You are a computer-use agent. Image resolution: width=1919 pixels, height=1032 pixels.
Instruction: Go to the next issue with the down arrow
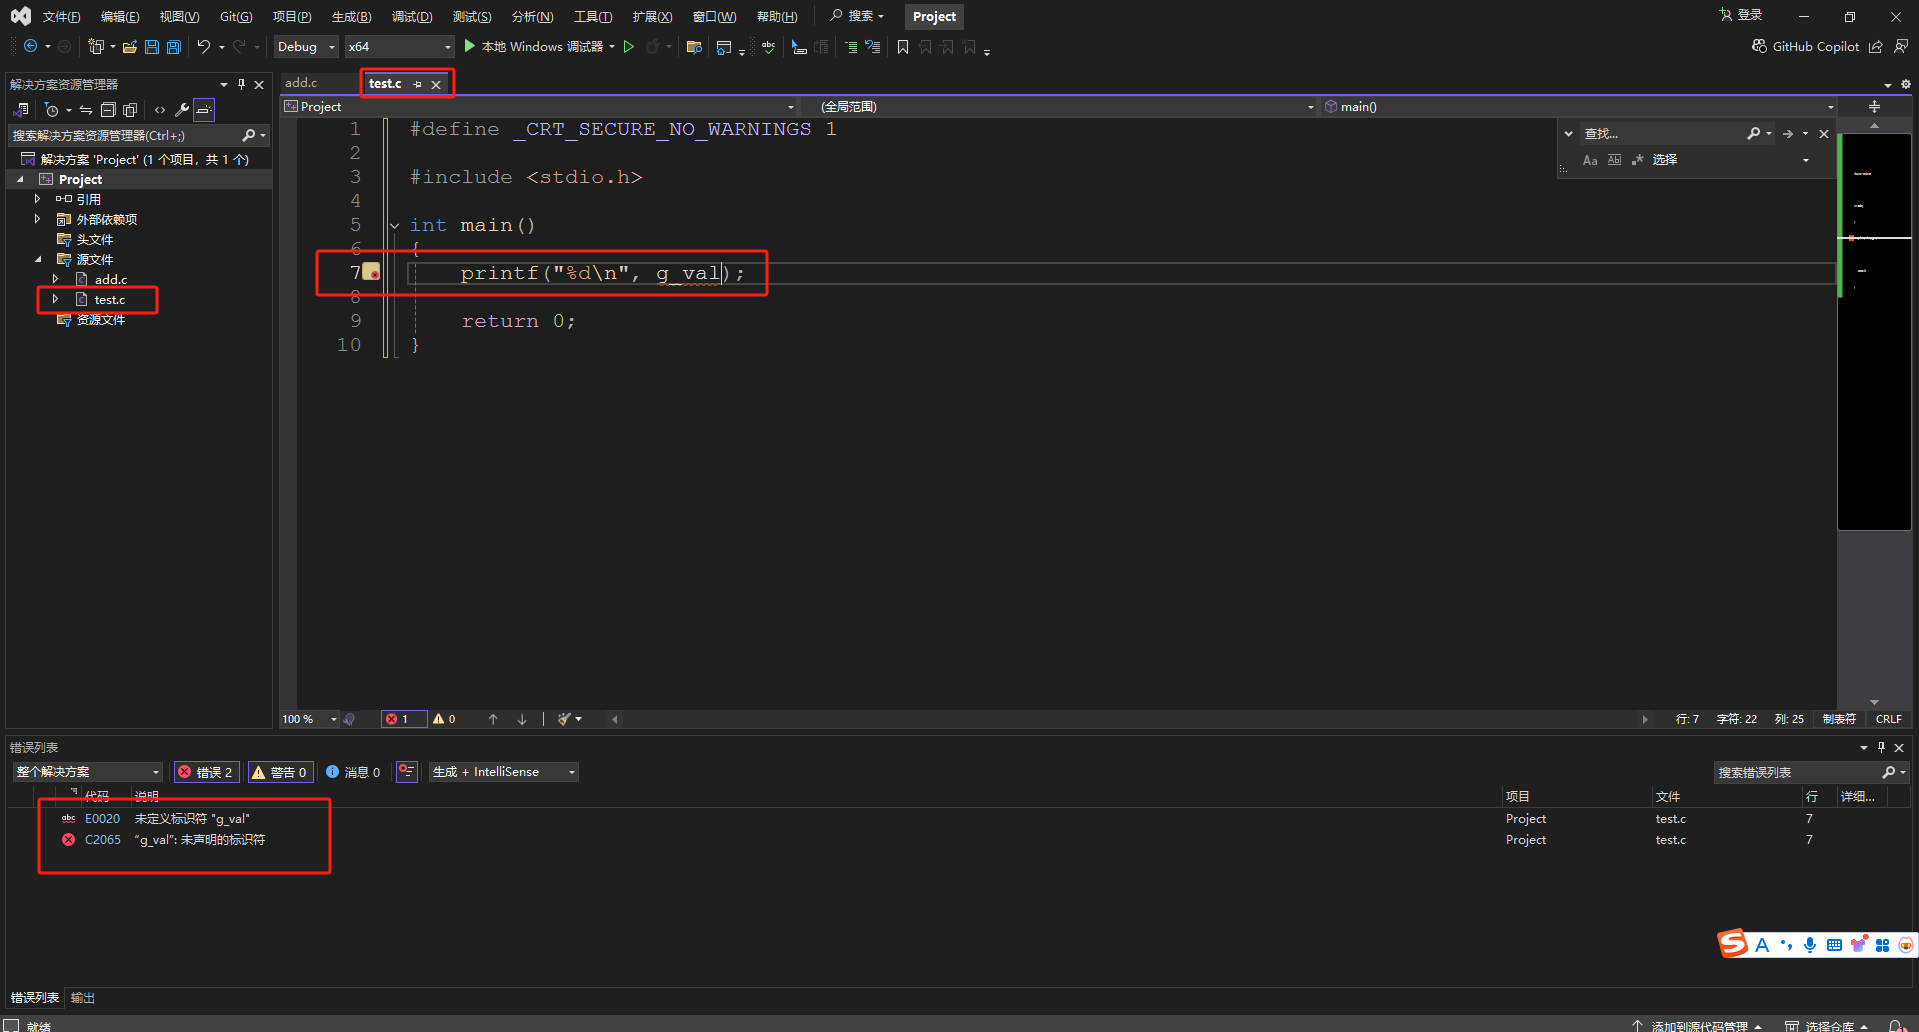click(x=522, y=719)
